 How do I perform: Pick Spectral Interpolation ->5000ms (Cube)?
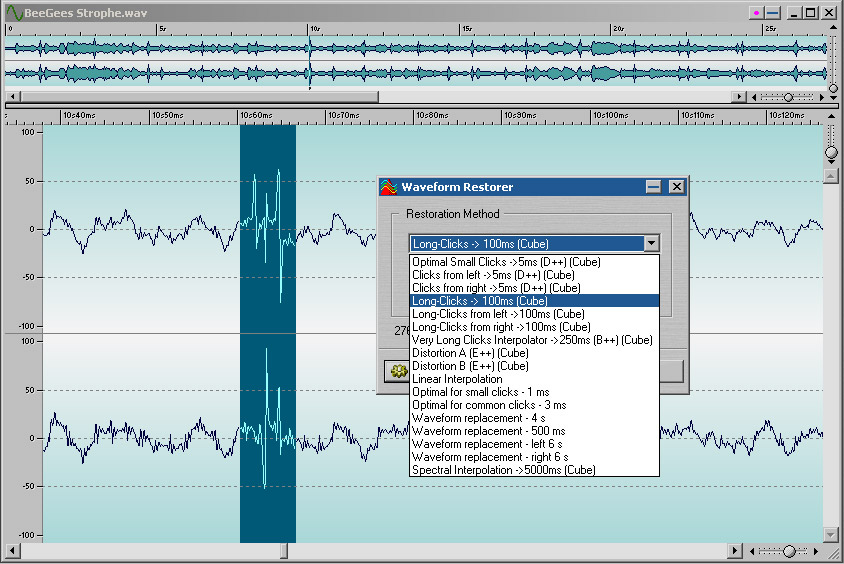504,470
